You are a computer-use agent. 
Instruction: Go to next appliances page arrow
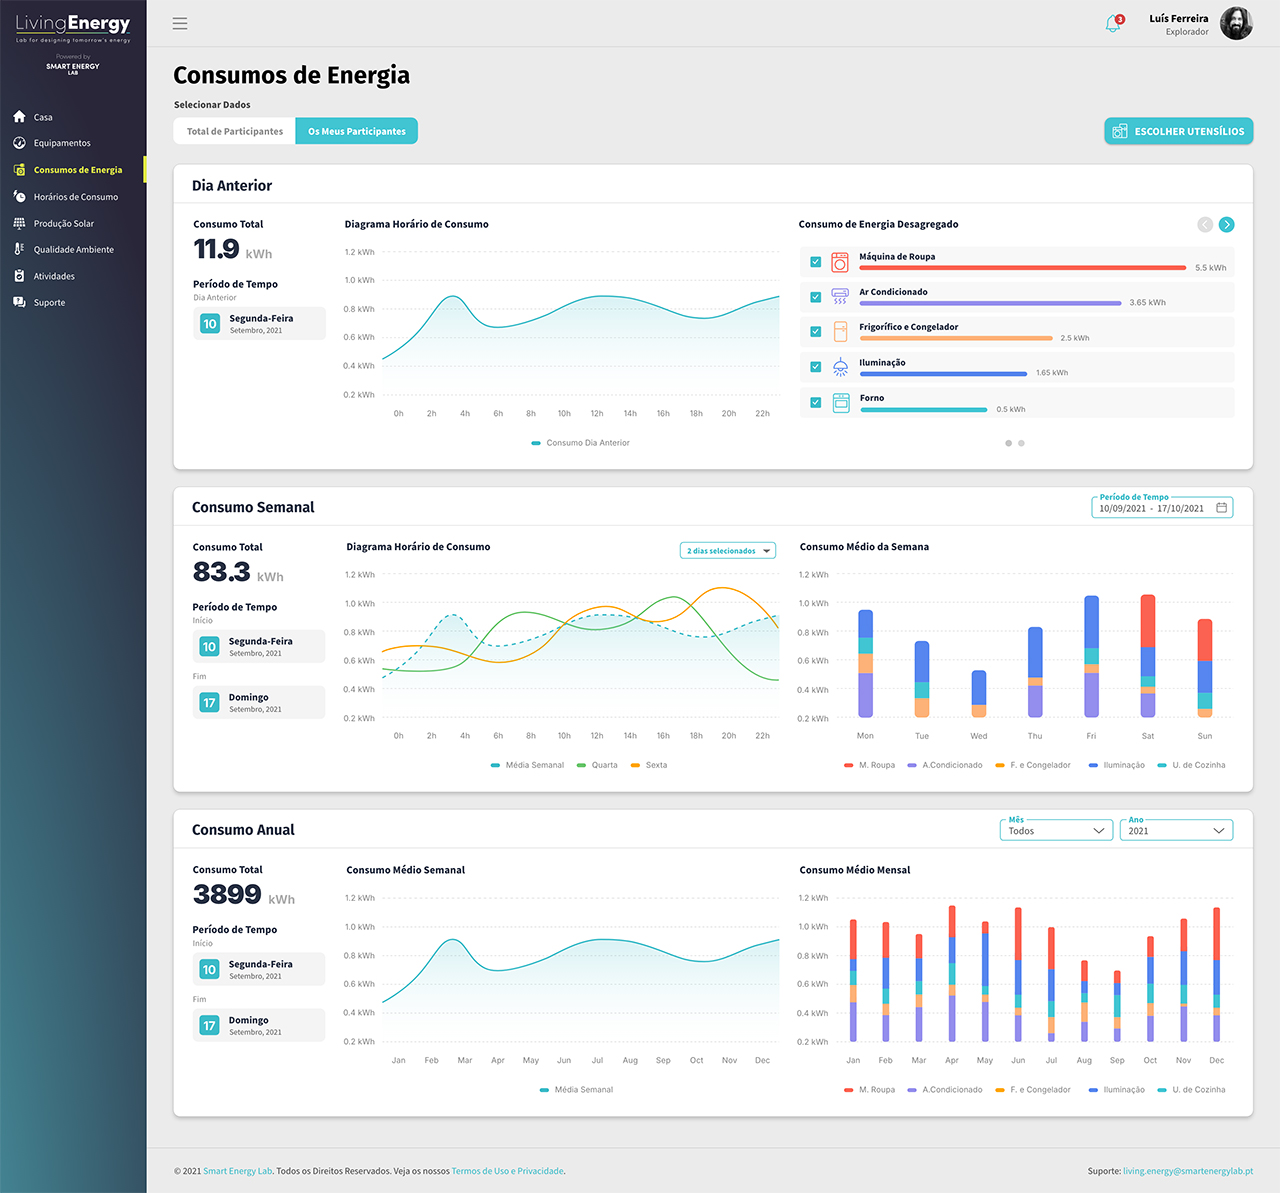pyautogui.click(x=1227, y=225)
